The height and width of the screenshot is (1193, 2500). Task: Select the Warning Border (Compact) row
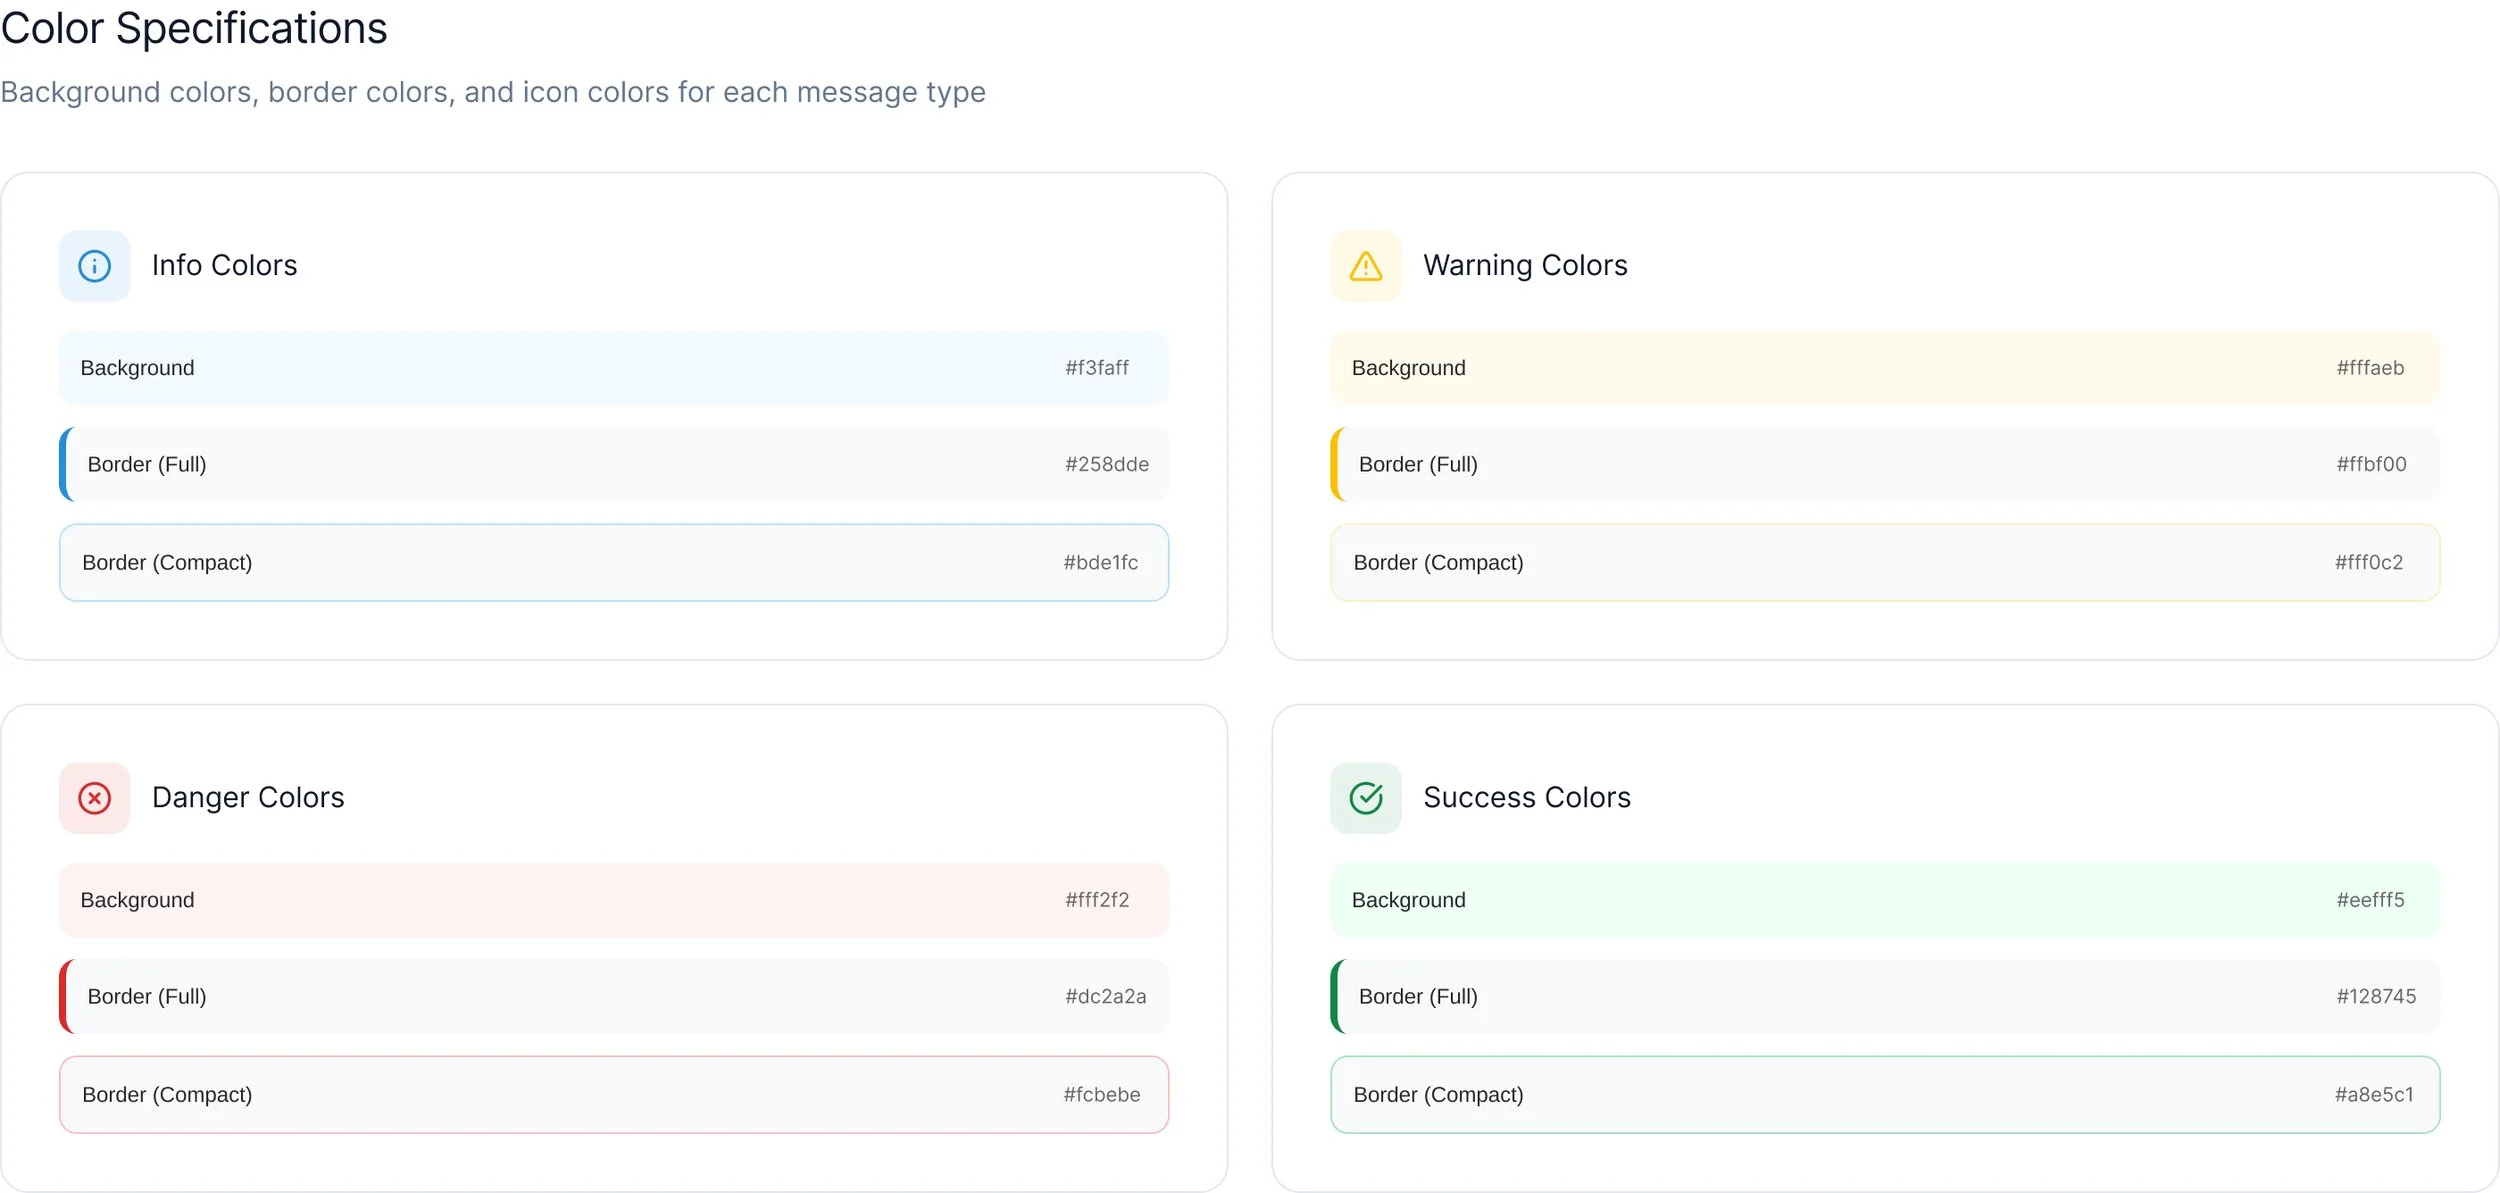pos(1884,562)
